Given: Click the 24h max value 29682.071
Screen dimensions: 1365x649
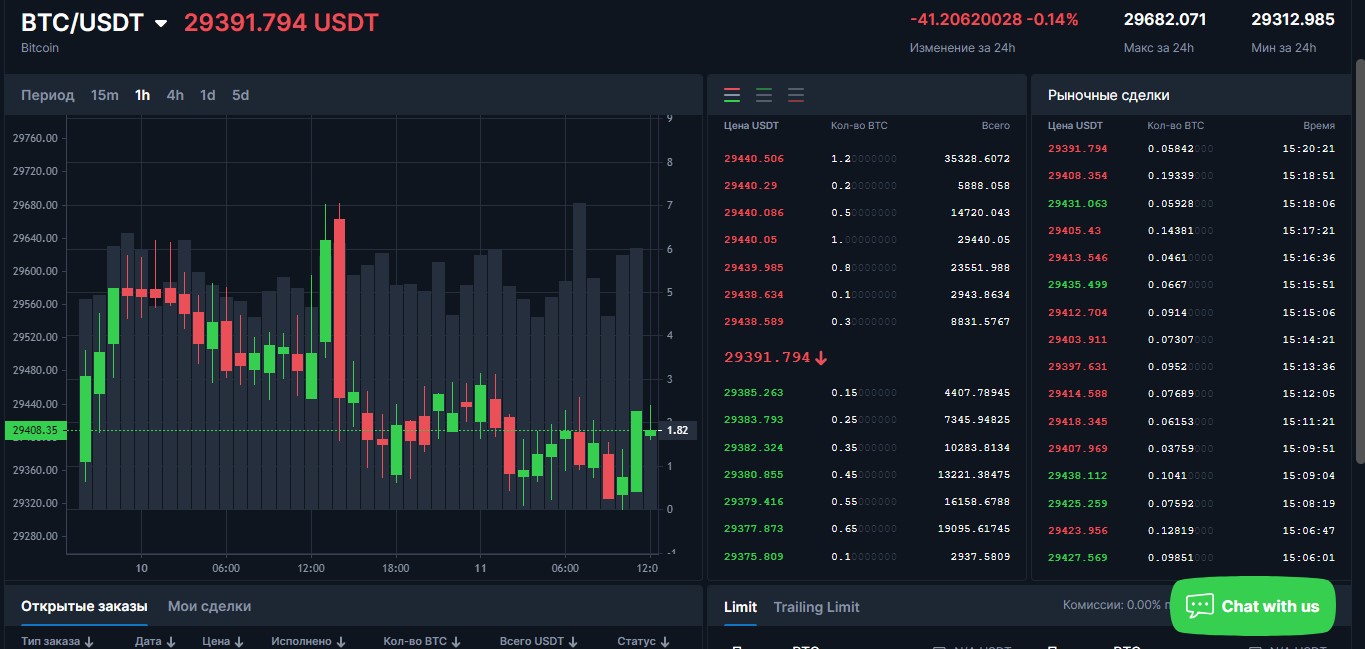Looking at the screenshot, I should [1165, 19].
